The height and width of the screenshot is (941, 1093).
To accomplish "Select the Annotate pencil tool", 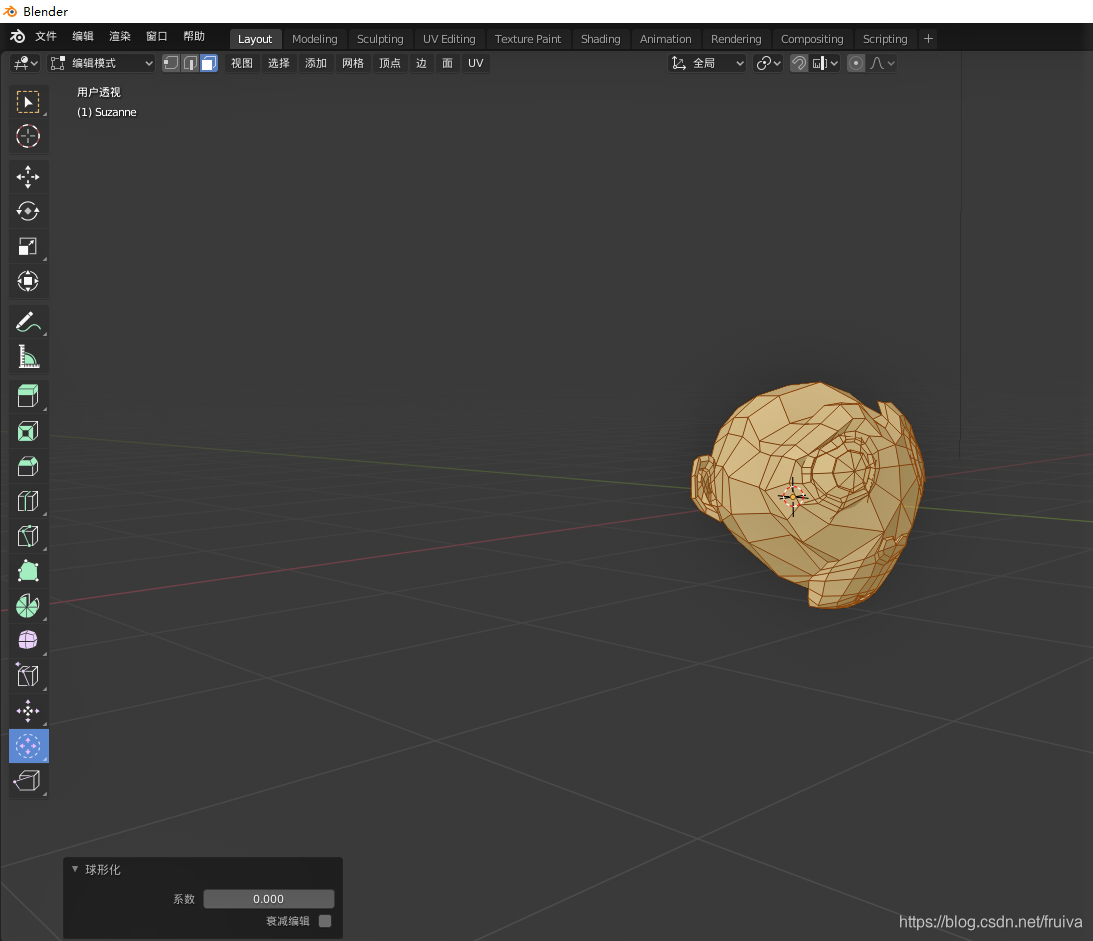I will pyautogui.click(x=28, y=321).
